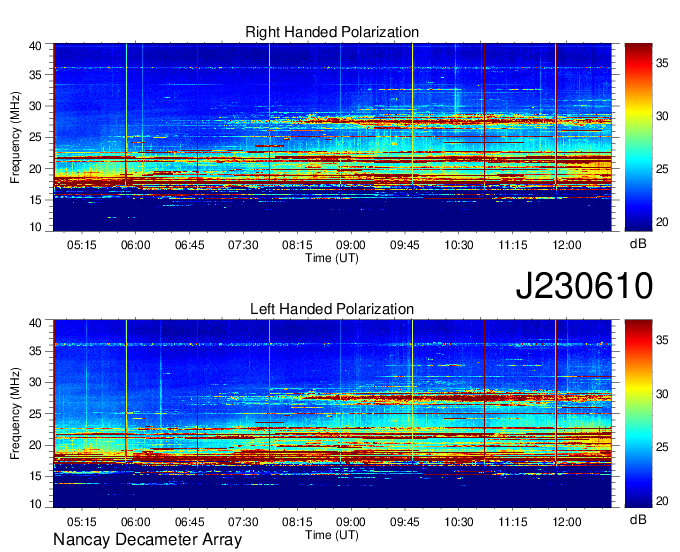Click the 35 MHz tick on left-handed frequency axis
Viewport: 680px width, 552px height.
click(36, 351)
